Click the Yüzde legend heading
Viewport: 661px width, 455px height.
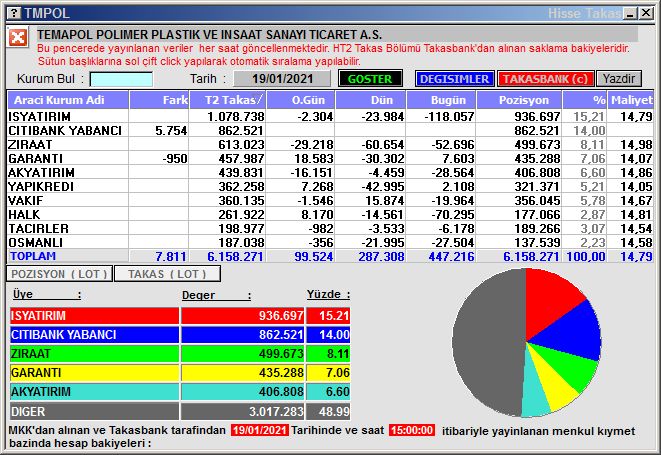tap(328, 294)
